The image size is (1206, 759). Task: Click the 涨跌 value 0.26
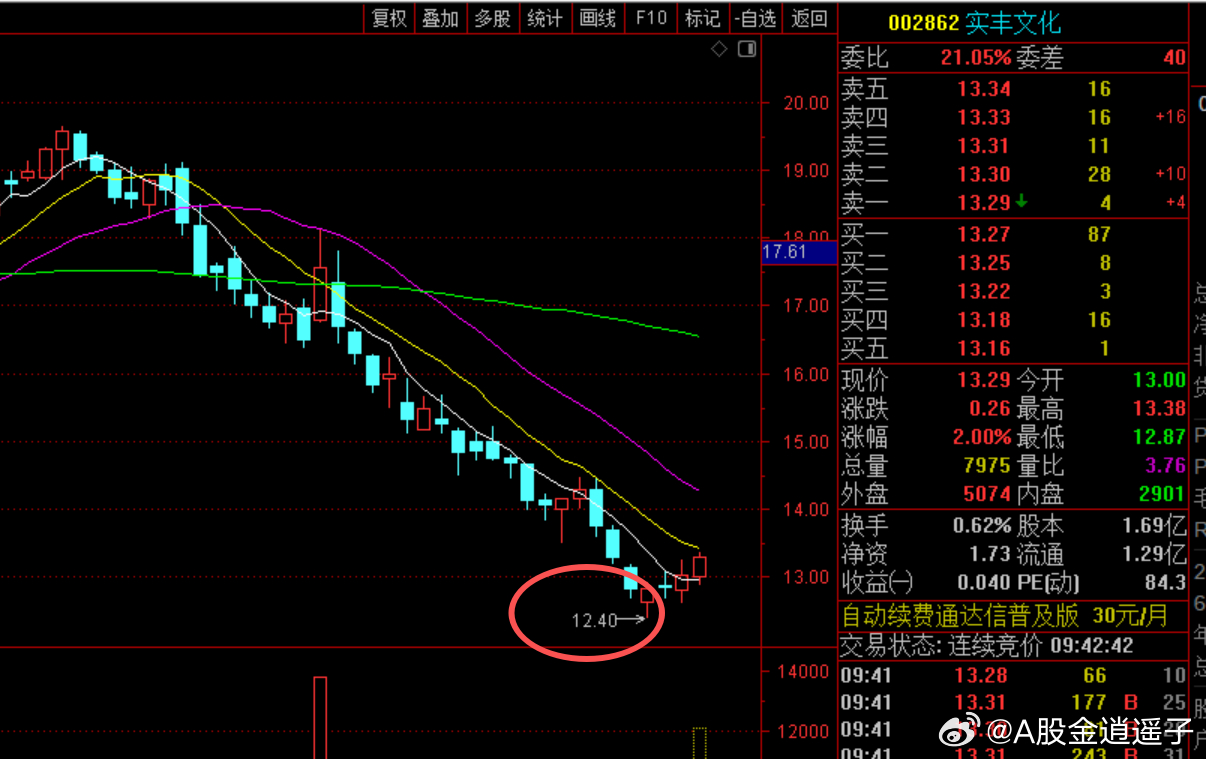(990, 409)
